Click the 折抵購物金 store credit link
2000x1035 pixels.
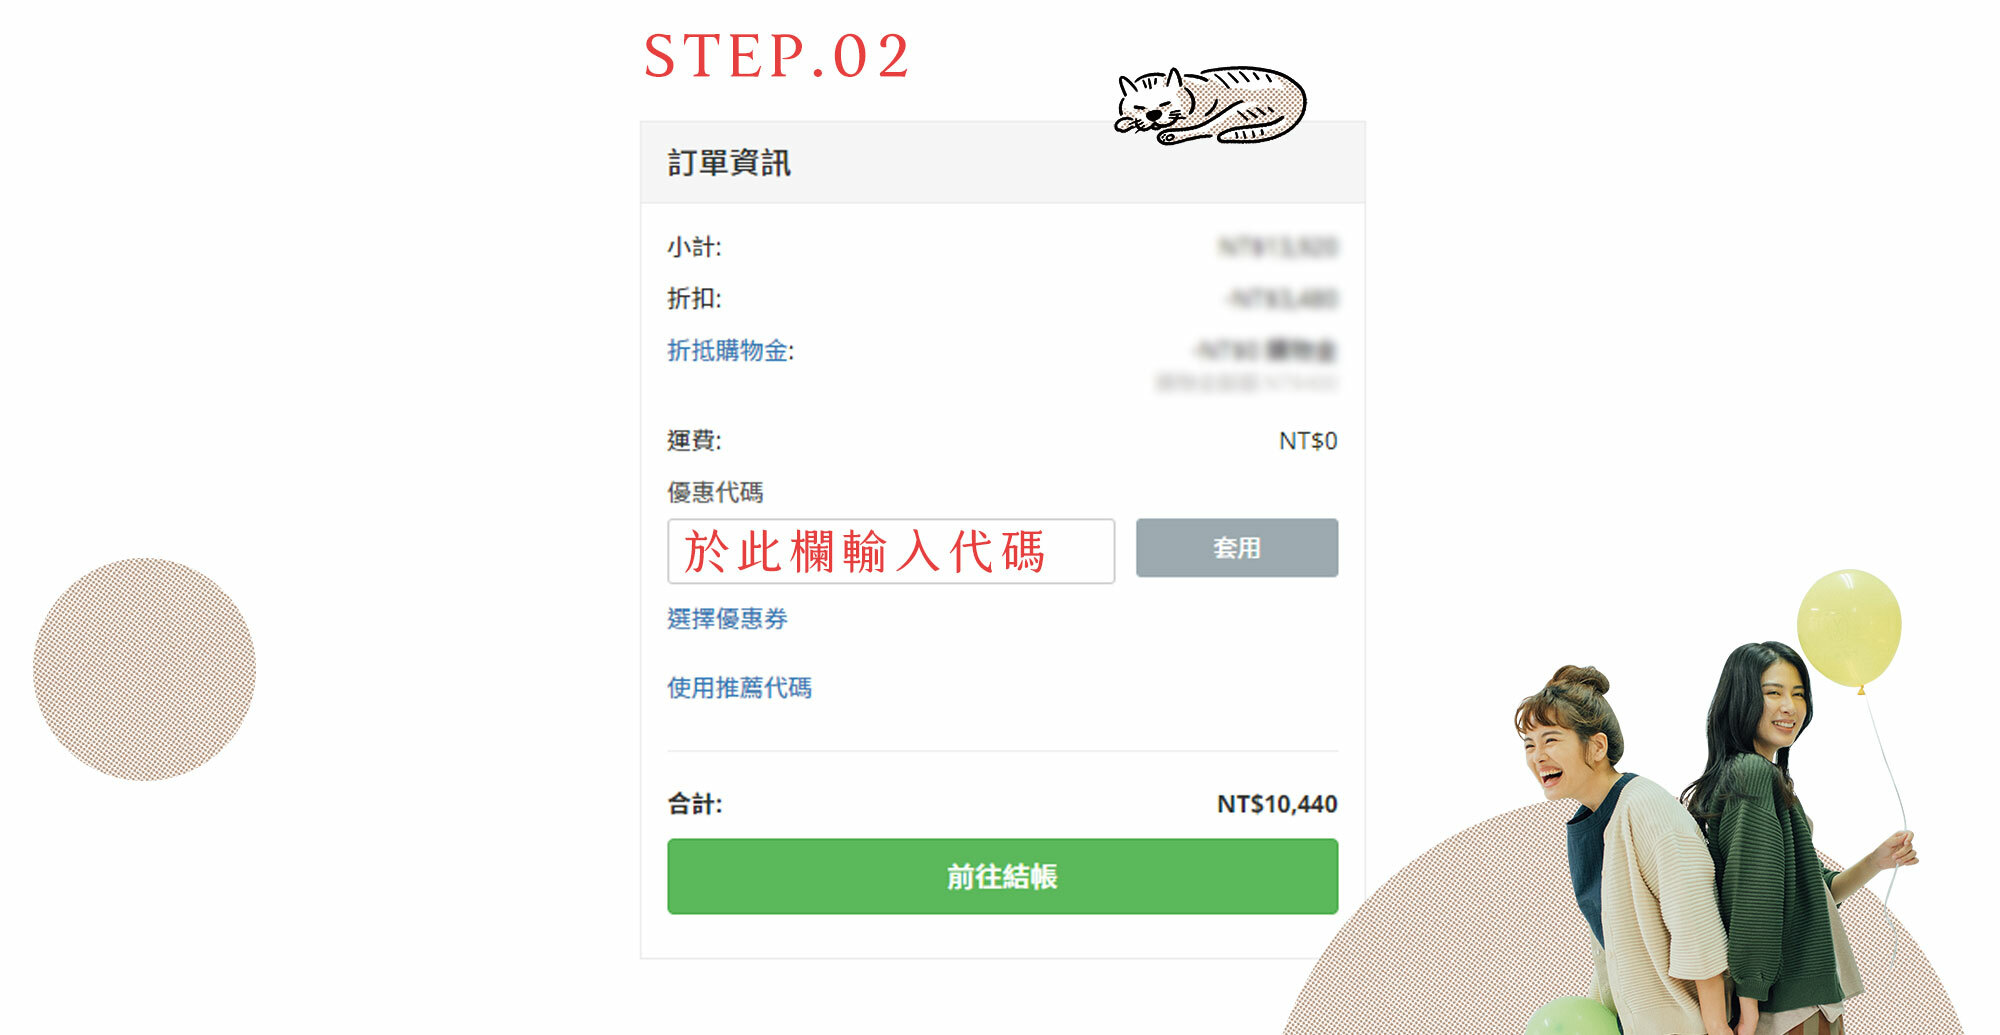[730, 351]
